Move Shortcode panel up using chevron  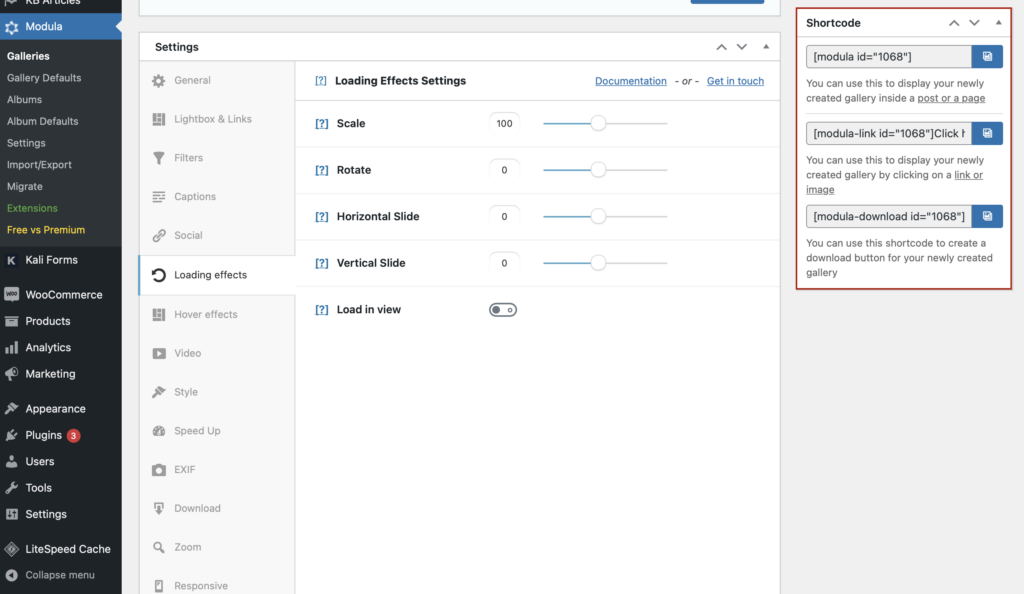coord(954,22)
